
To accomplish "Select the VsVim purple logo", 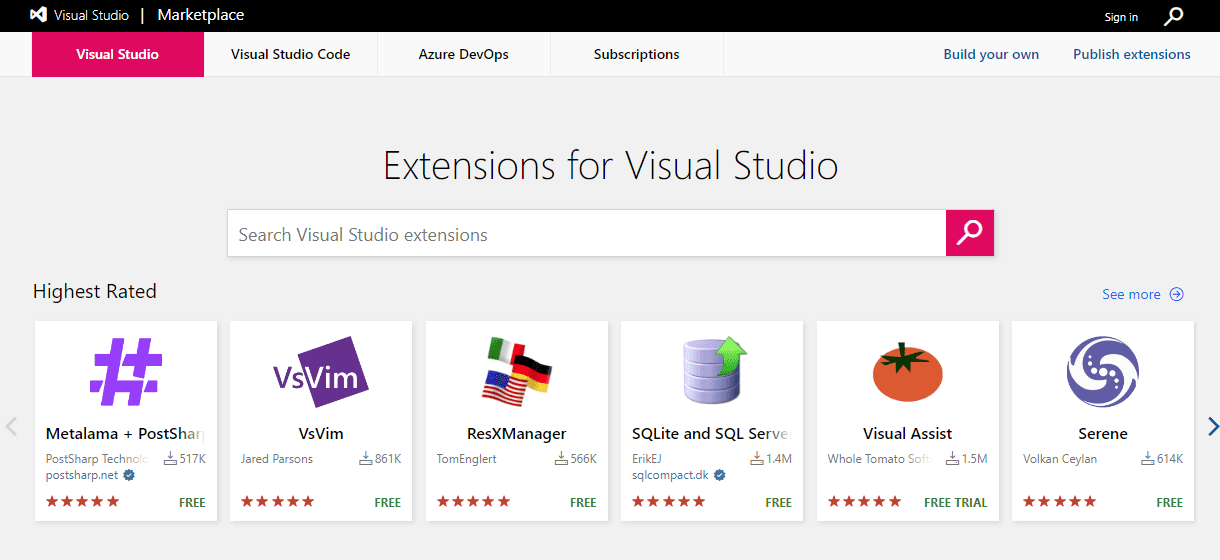I will pyautogui.click(x=321, y=372).
